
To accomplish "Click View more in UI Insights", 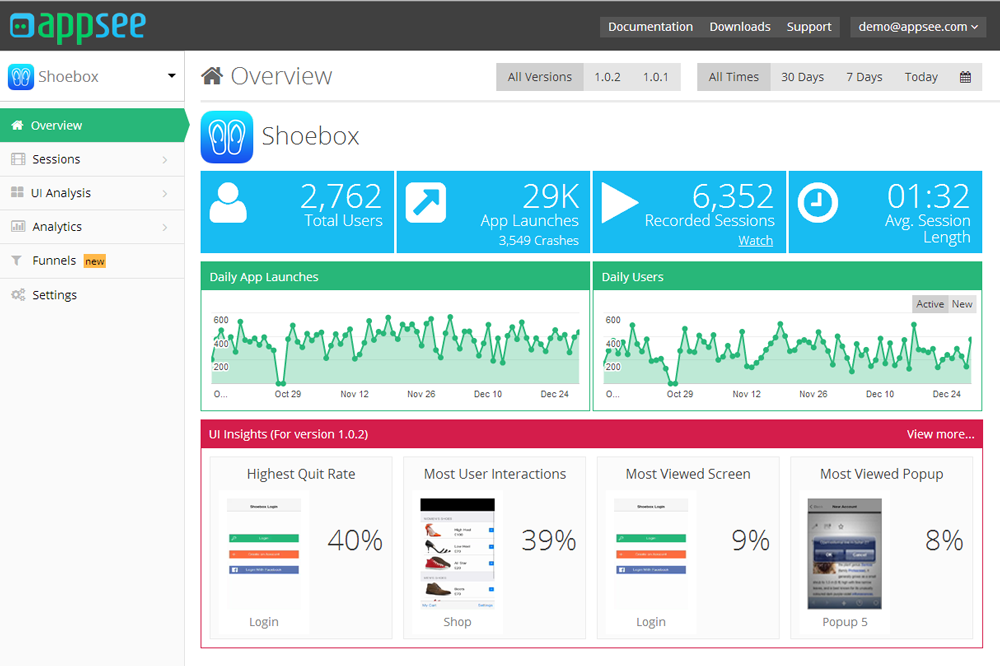I will tap(940, 434).
